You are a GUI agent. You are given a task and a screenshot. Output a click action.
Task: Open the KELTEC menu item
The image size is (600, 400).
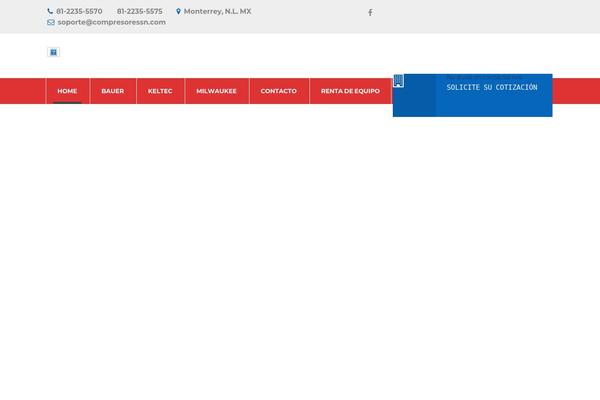tap(160, 91)
